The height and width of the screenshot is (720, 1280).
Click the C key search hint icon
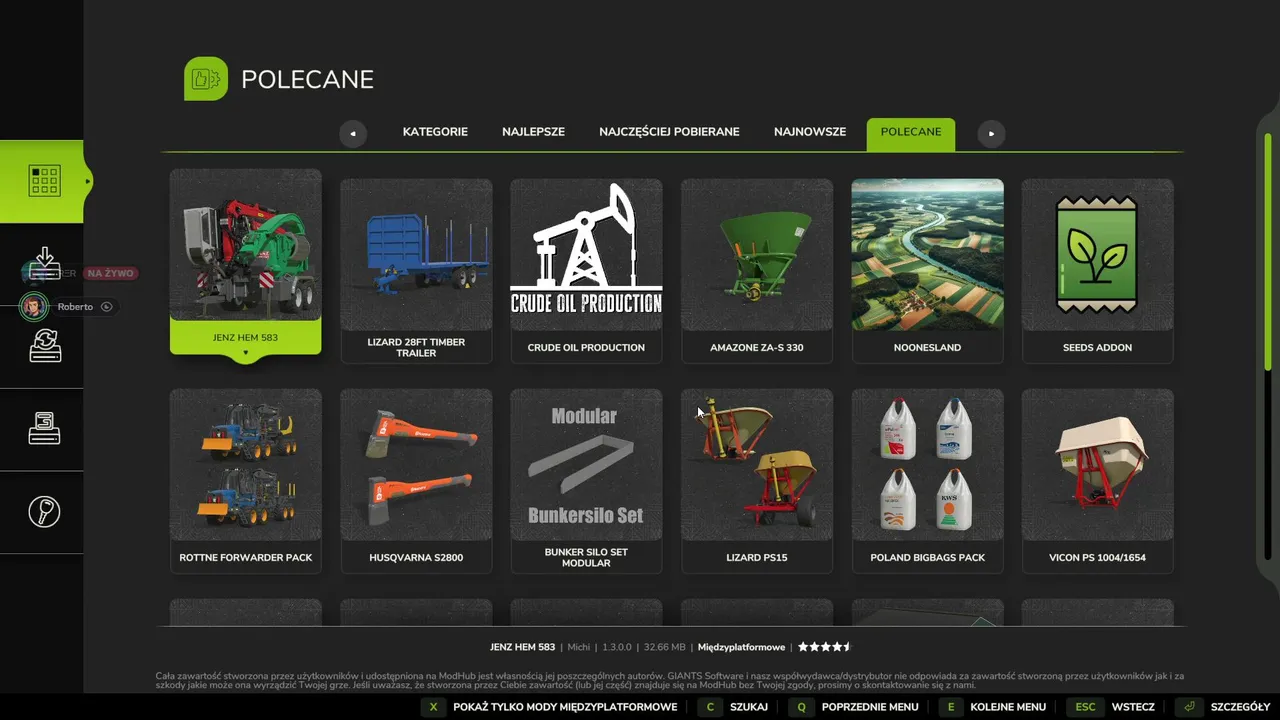(710, 707)
